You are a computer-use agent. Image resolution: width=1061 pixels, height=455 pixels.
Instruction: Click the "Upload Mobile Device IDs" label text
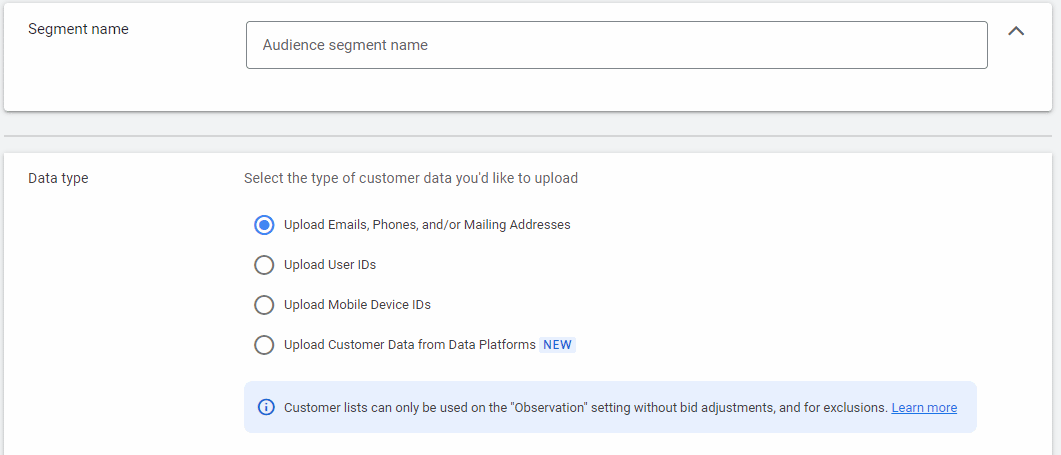coord(357,305)
